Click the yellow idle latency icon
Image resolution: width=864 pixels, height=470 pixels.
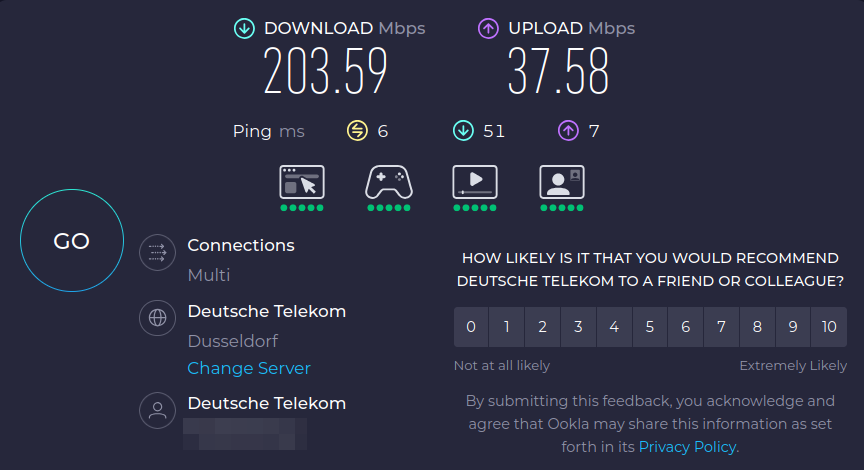pos(357,131)
